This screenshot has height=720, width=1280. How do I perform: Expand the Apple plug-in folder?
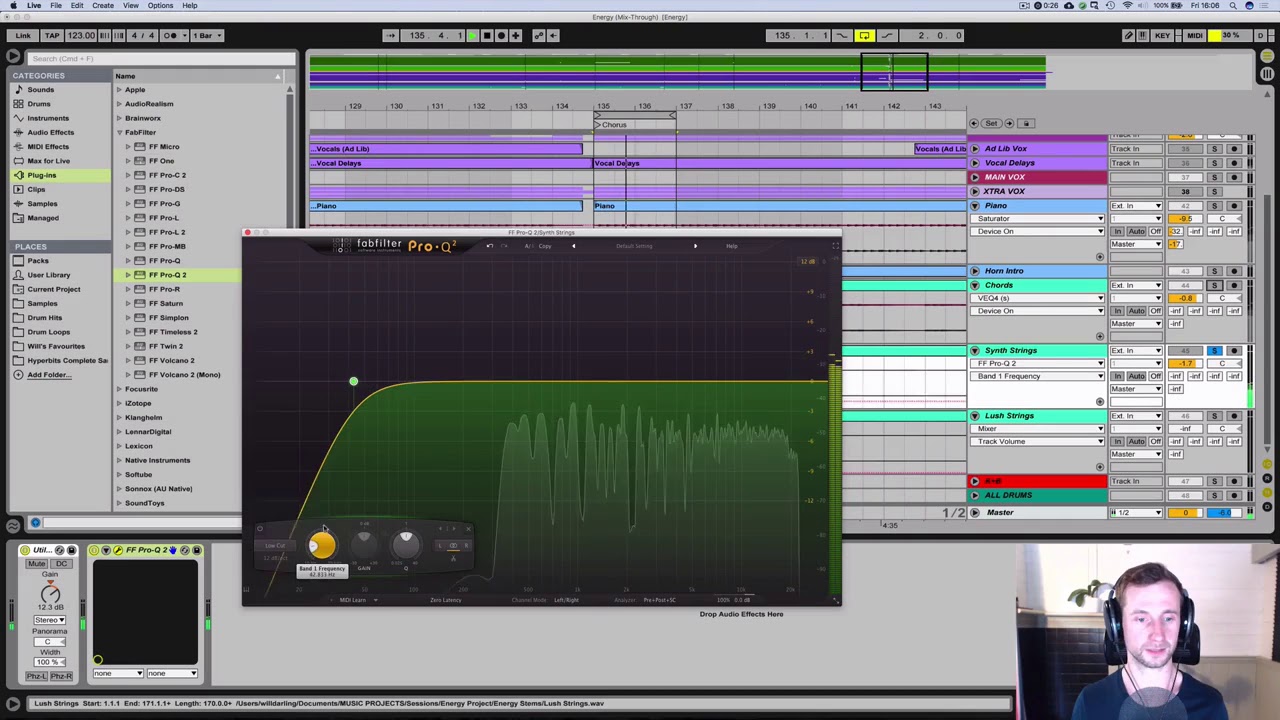119,90
